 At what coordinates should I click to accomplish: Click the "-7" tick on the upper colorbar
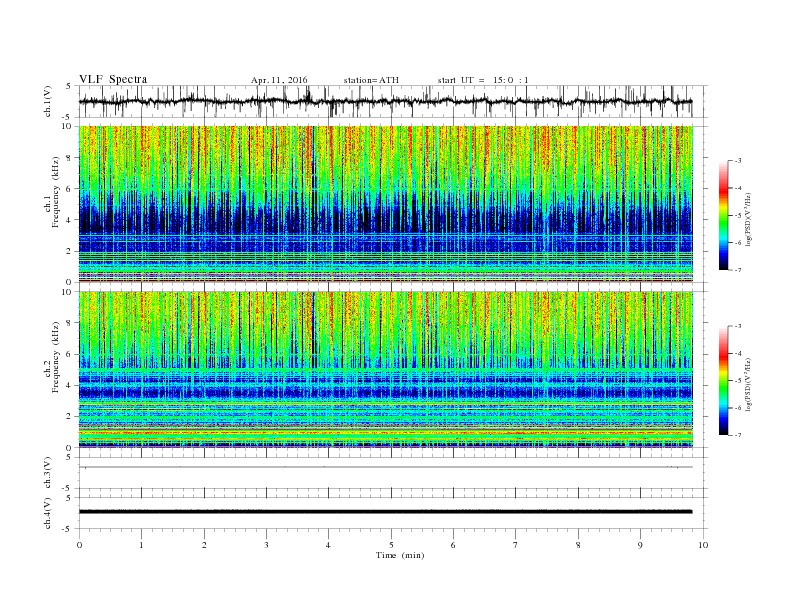[x=737, y=270]
